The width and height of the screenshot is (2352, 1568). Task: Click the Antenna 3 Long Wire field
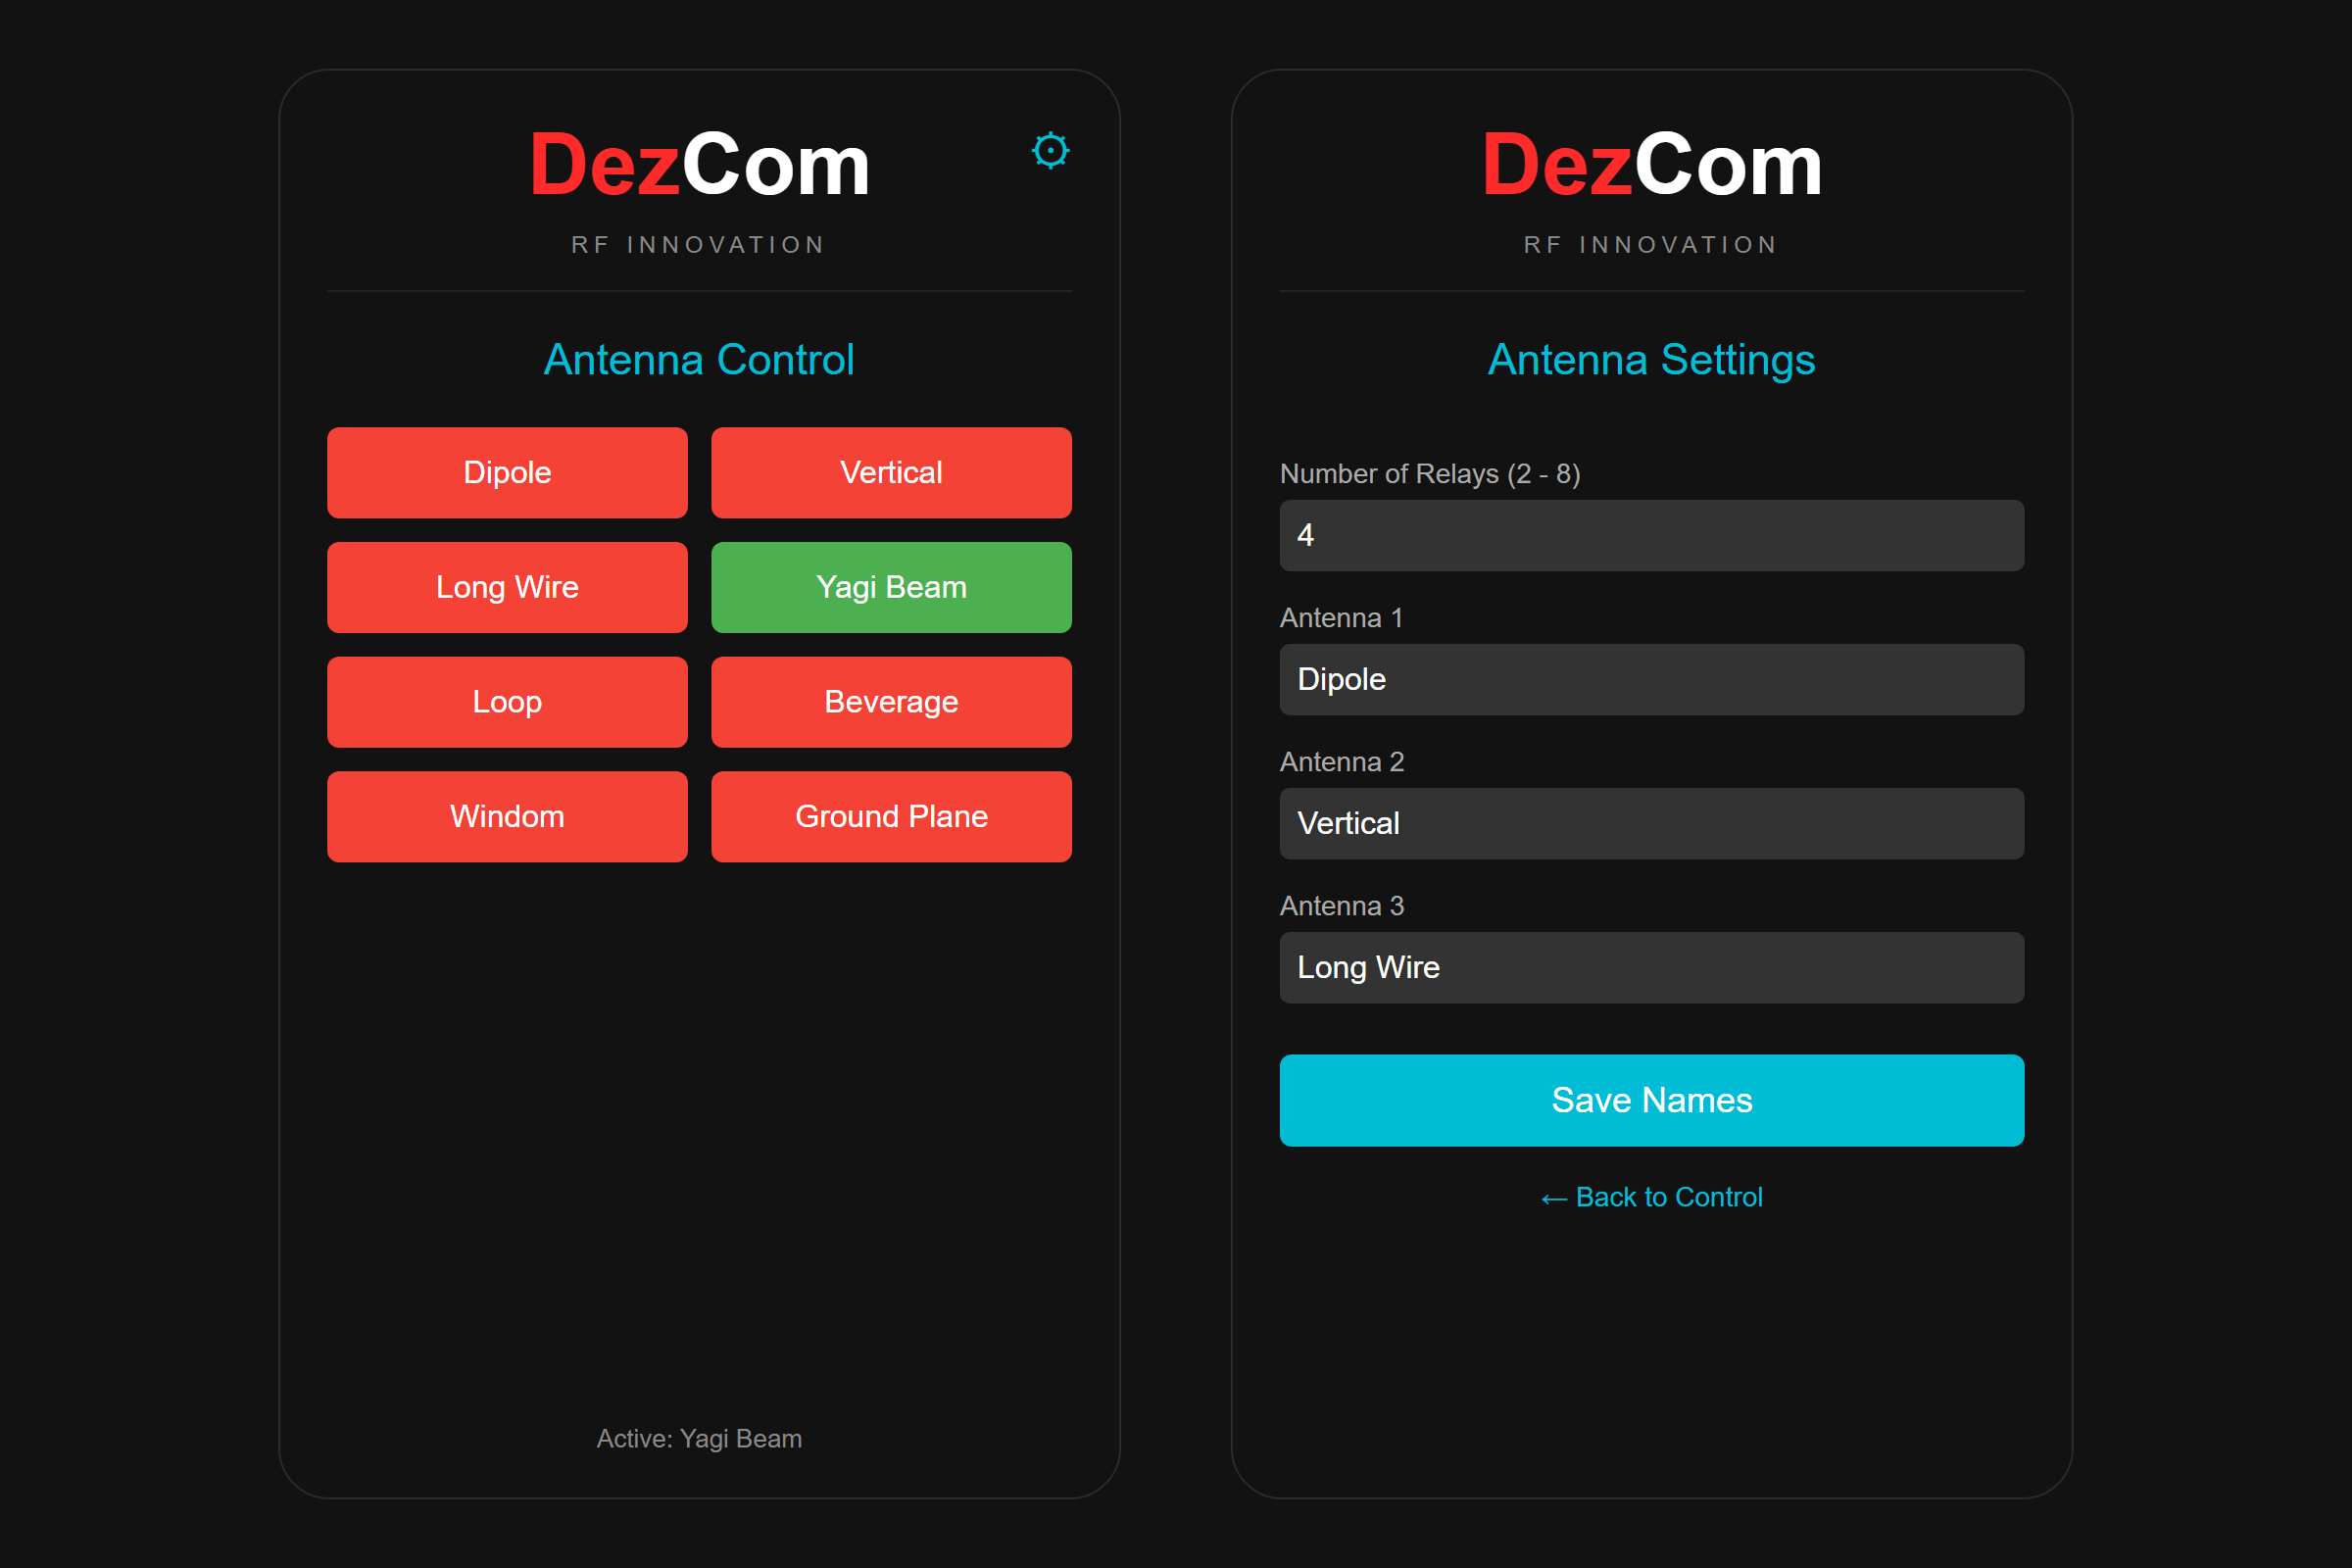coord(1652,968)
